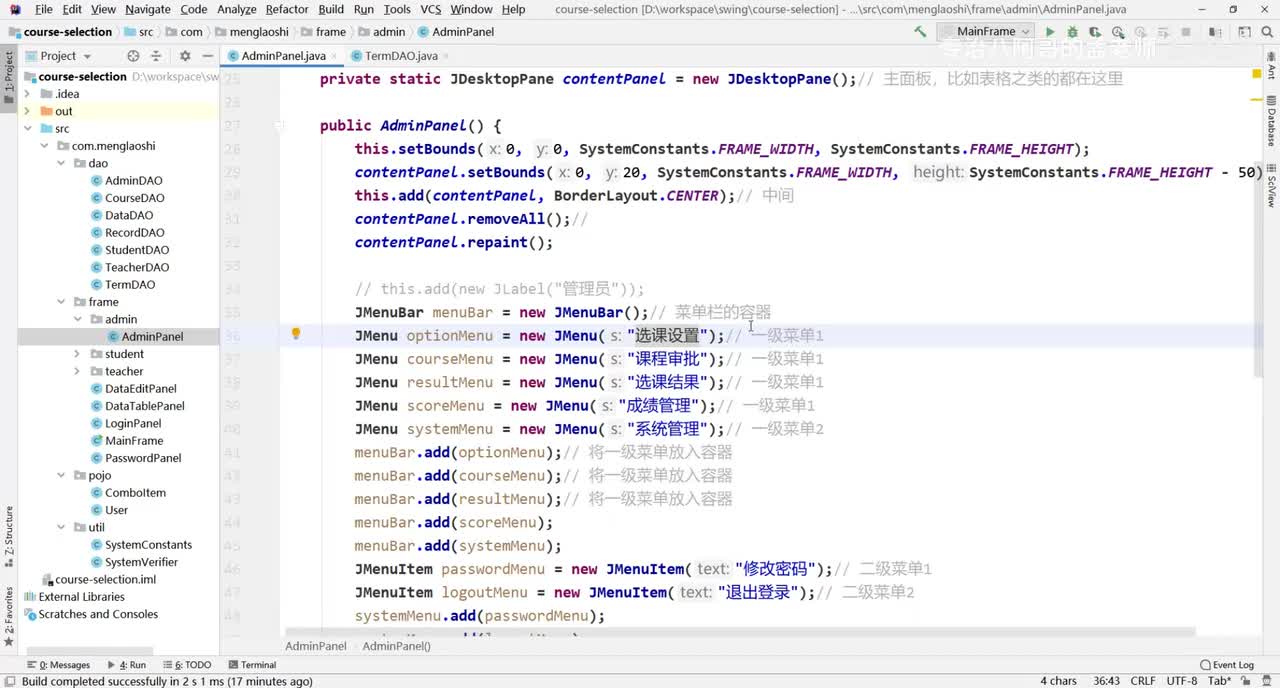Expand the .idea folder
Image resolution: width=1280 pixels, height=688 pixels.
[28, 94]
